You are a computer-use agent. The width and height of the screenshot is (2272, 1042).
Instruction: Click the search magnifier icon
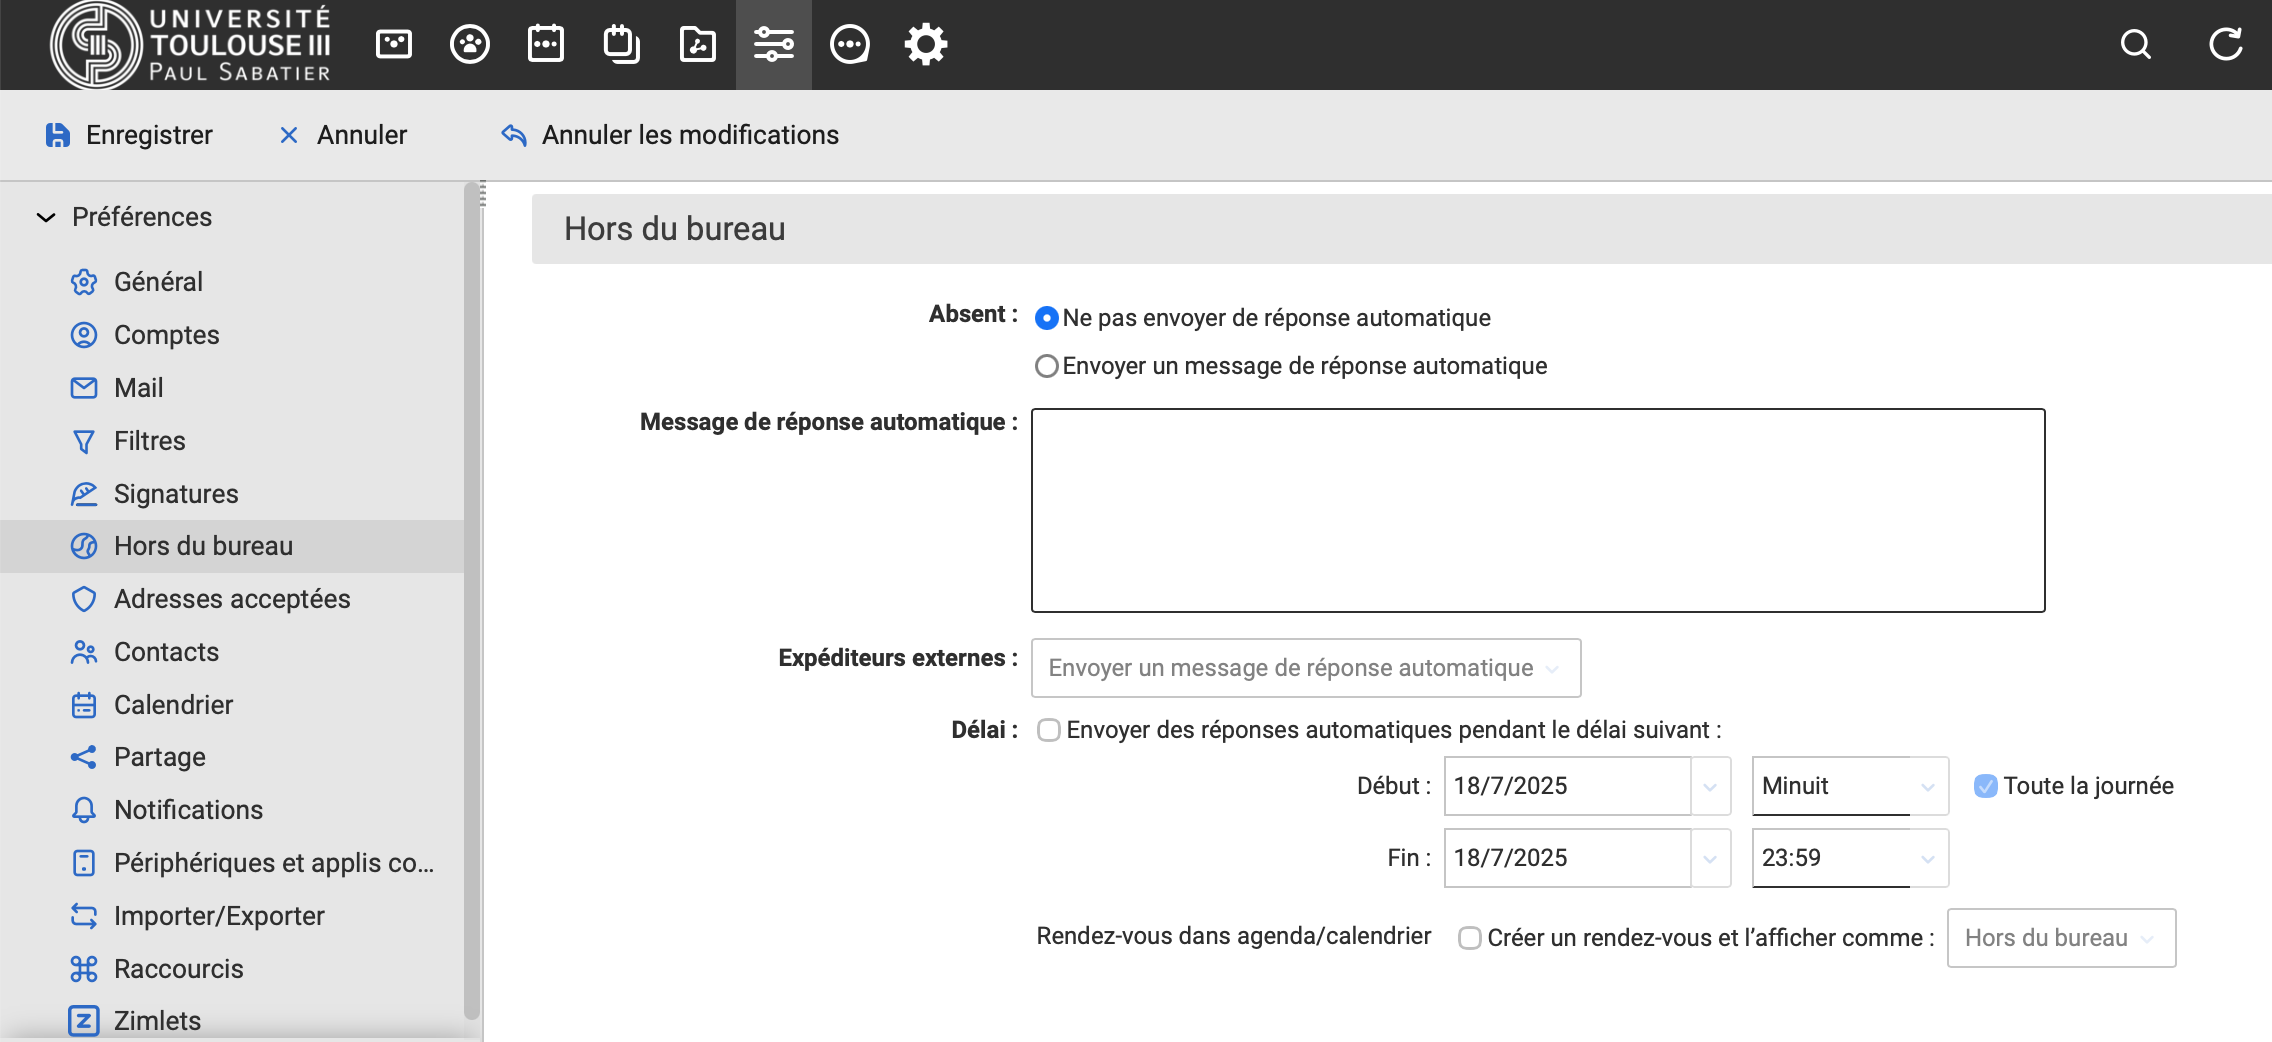2136,44
